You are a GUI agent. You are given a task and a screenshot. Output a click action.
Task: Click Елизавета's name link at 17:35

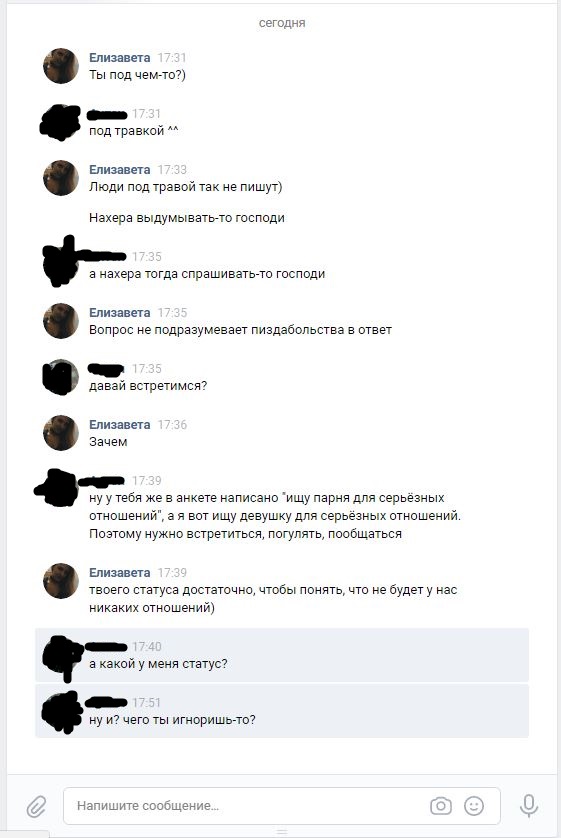(120, 313)
